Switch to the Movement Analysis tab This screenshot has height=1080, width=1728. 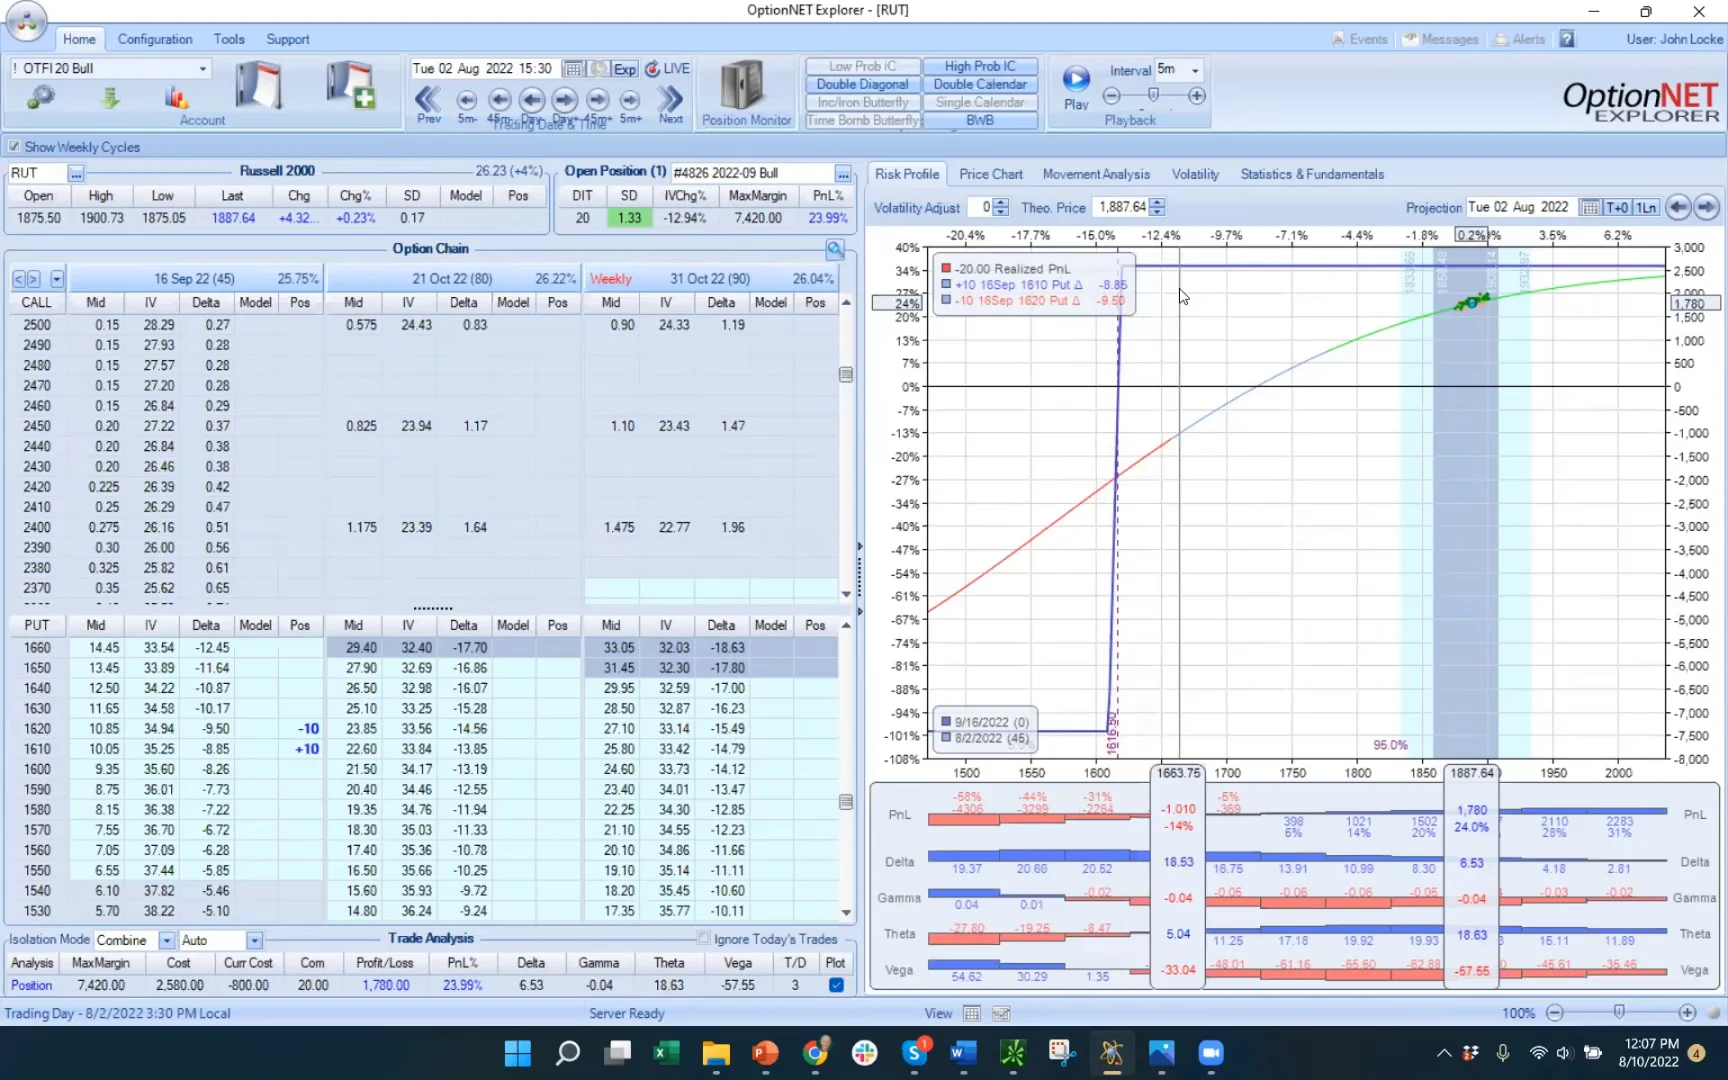(1096, 174)
